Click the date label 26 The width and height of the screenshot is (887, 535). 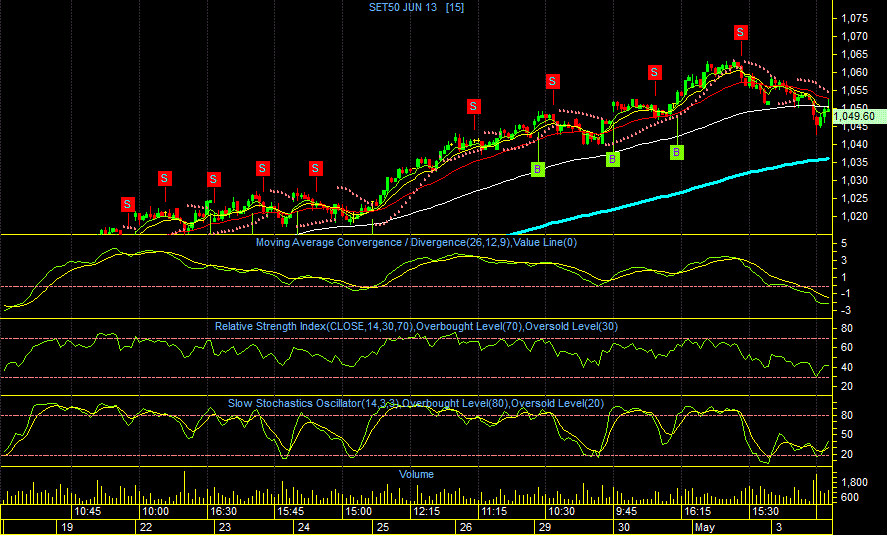click(466, 527)
